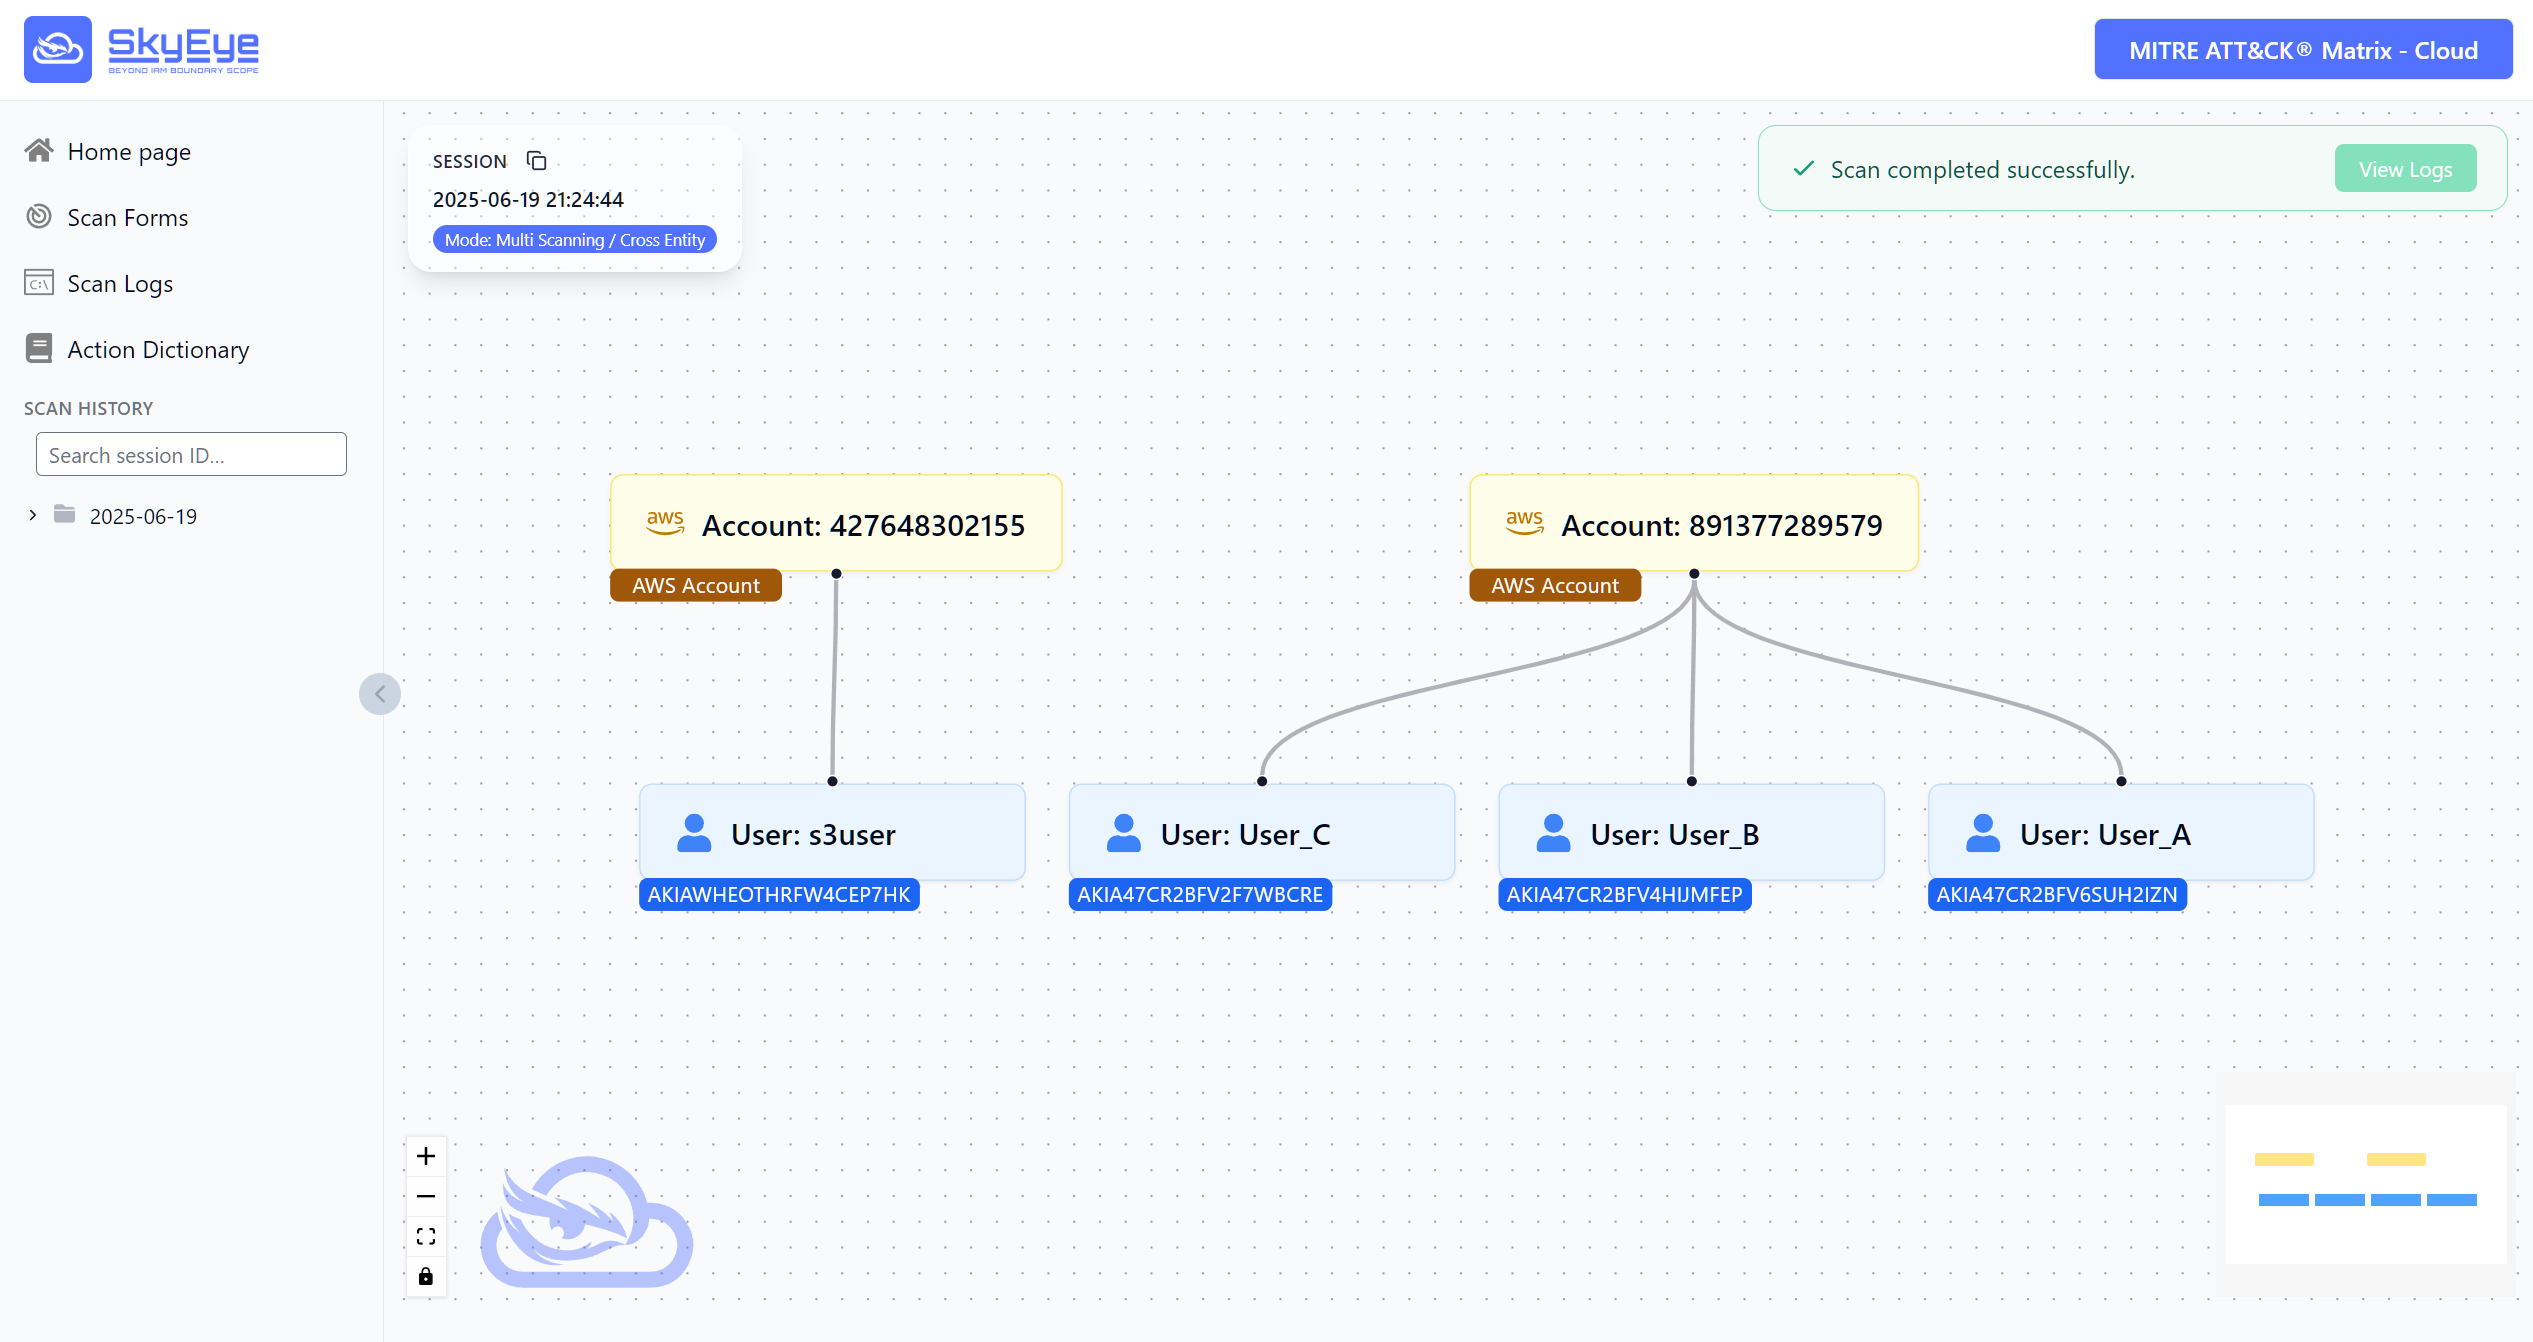Click the zoom out minus control
2533x1342 pixels.
(426, 1197)
